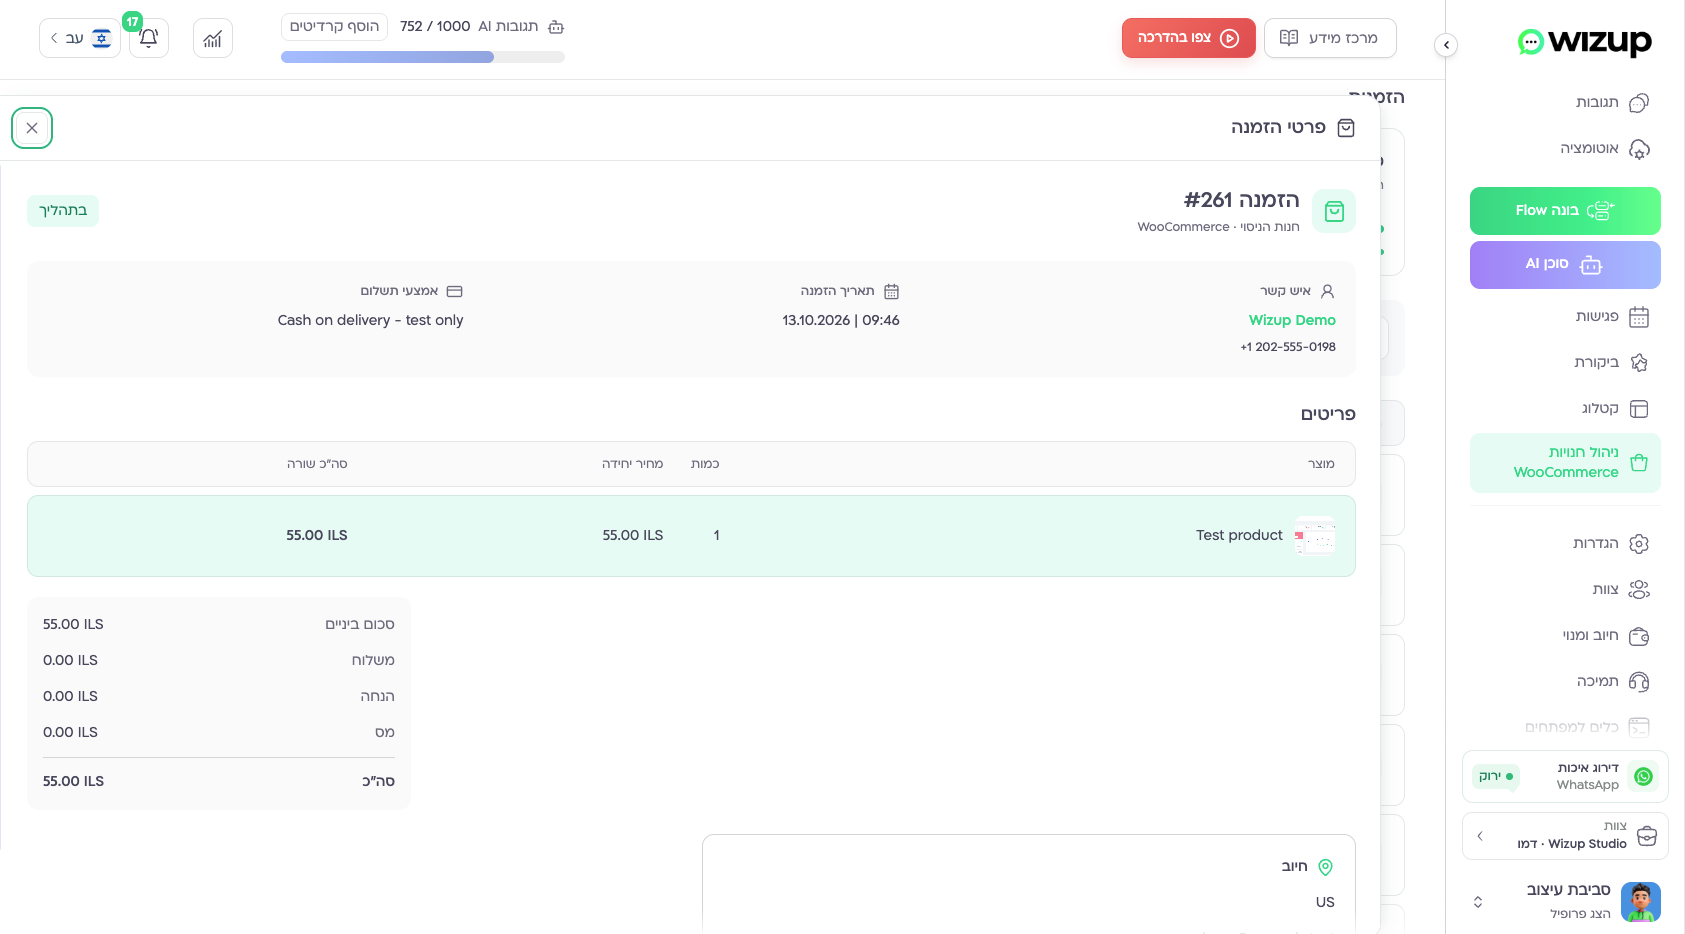Open תמיכה support in sidebar
Screen dimensions: 1685x934
[x=1612, y=682]
